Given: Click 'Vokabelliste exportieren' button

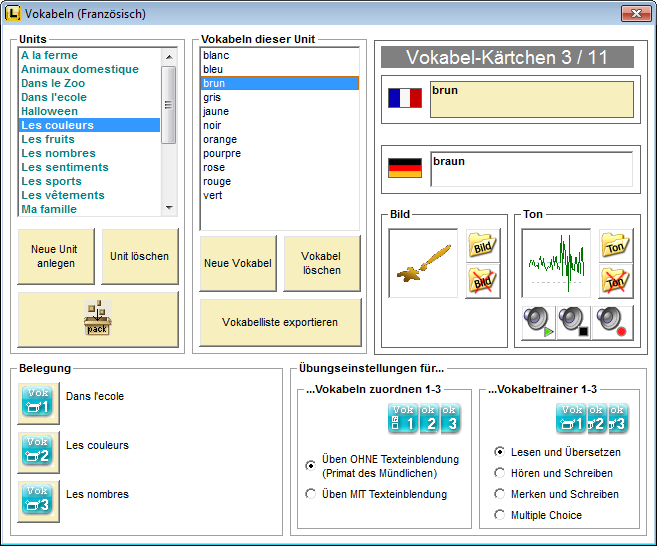Looking at the screenshot, I should pyautogui.click(x=279, y=323).
